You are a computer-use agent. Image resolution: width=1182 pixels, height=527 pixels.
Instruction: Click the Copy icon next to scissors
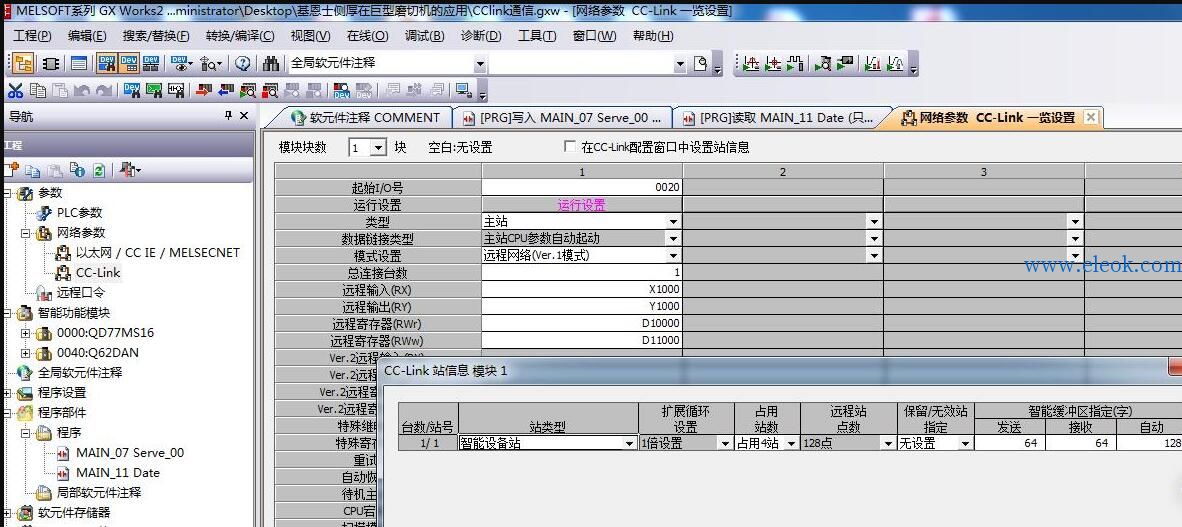coord(38,91)
